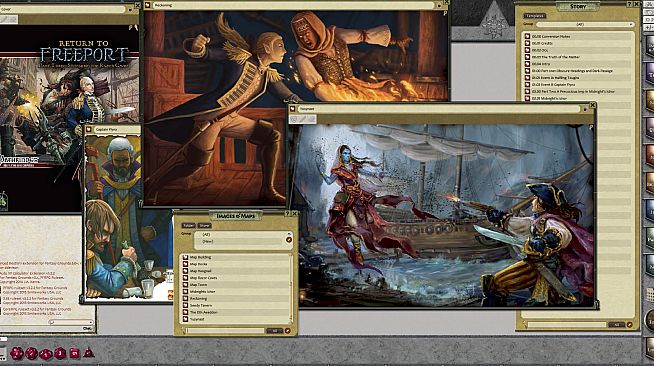Click the add button at Story window bottom
This screenshot has width=654, height=366.
[616, 324]
